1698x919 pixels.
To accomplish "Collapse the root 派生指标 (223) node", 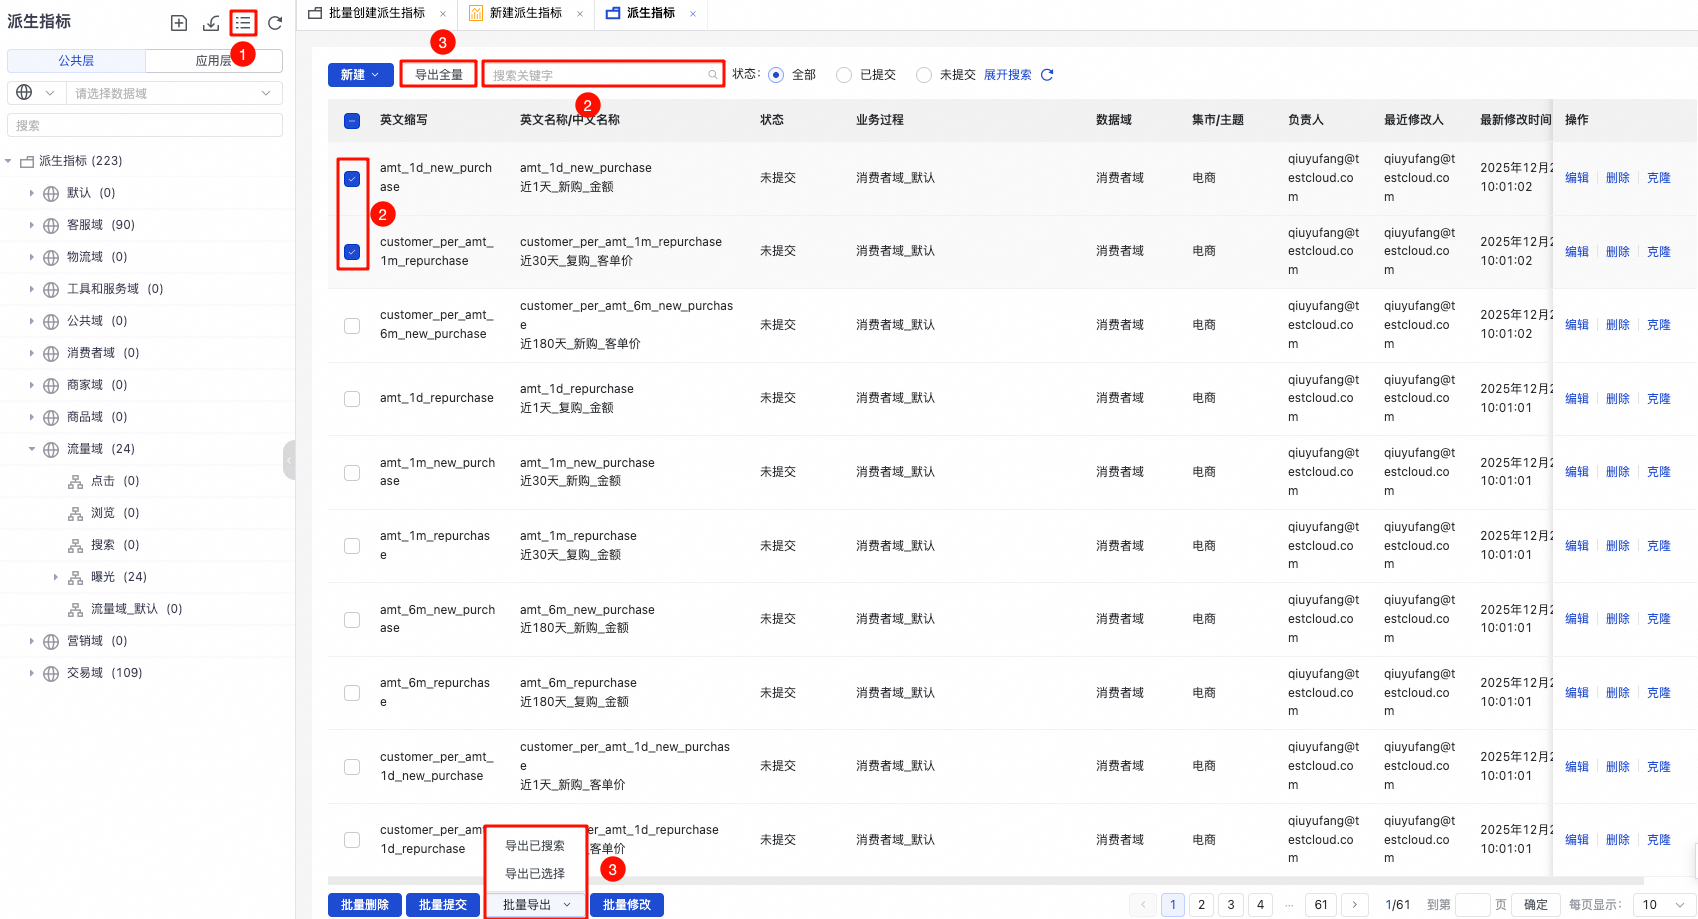I will (9, 161).
